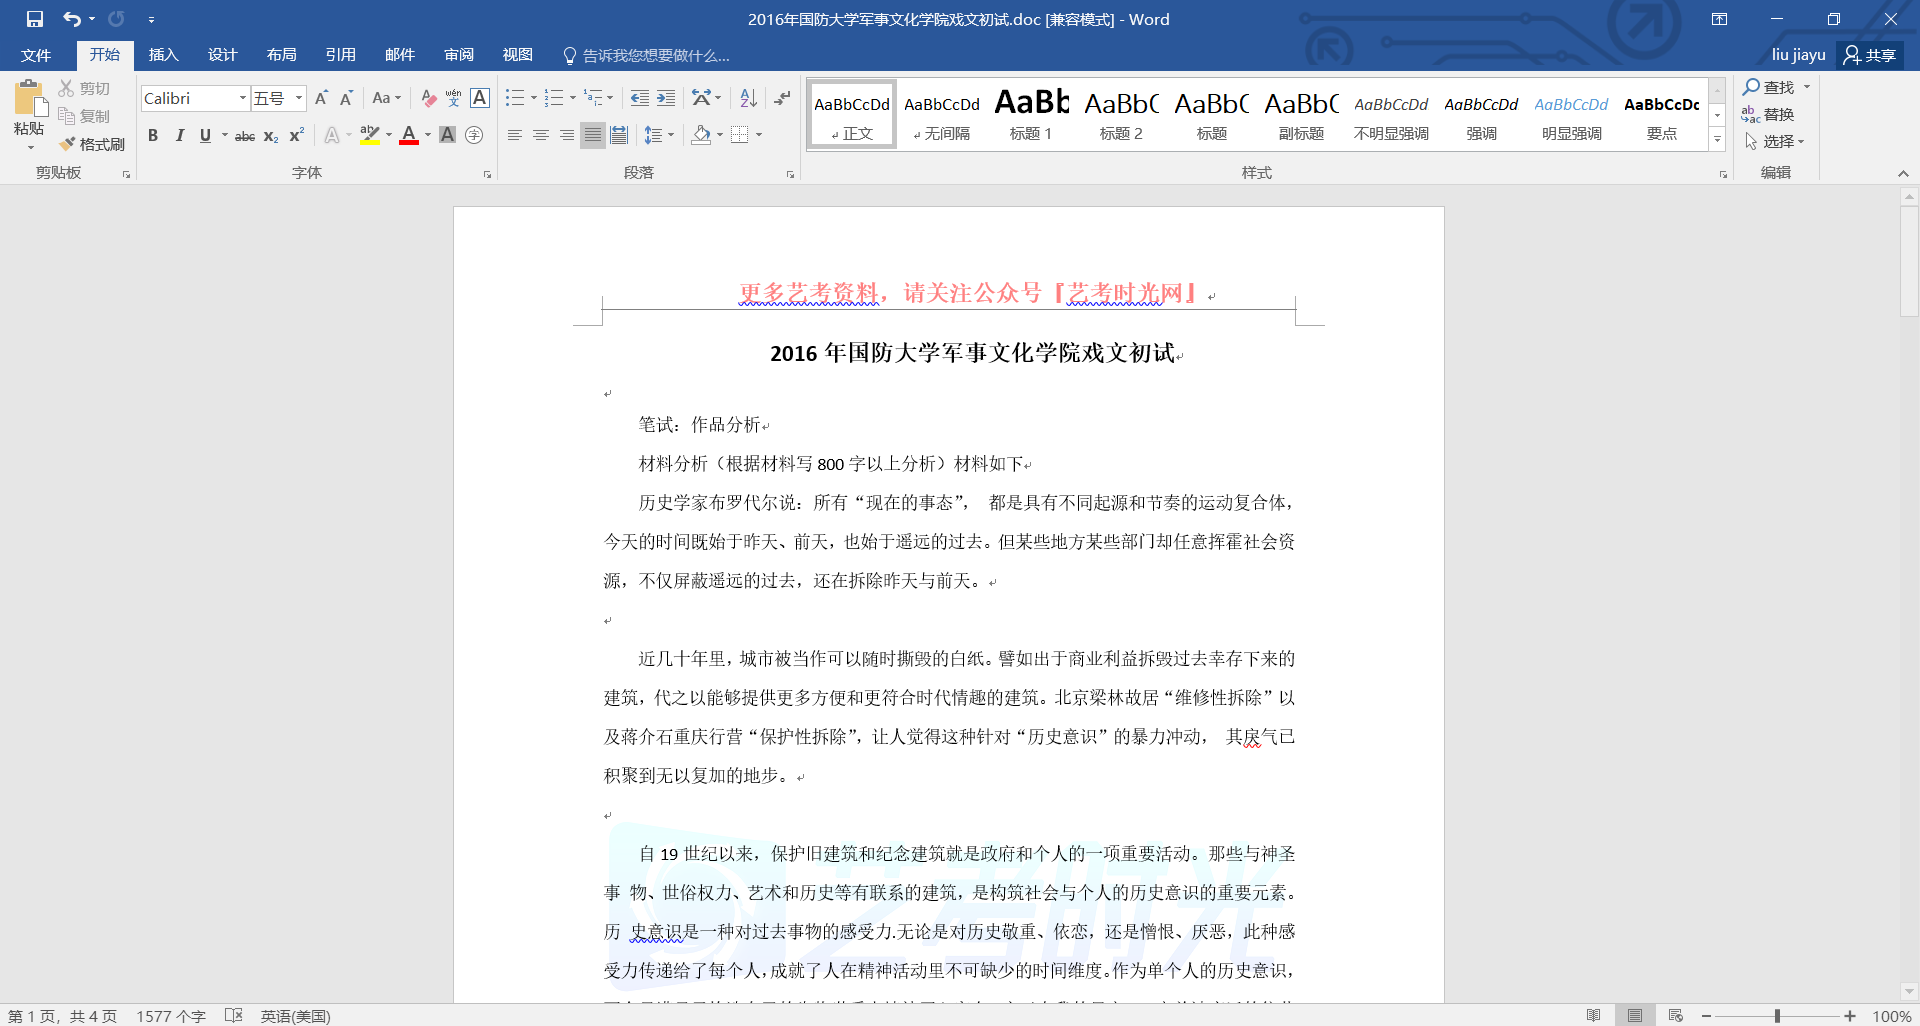Toggle Italic formatting

pos(179,136)
